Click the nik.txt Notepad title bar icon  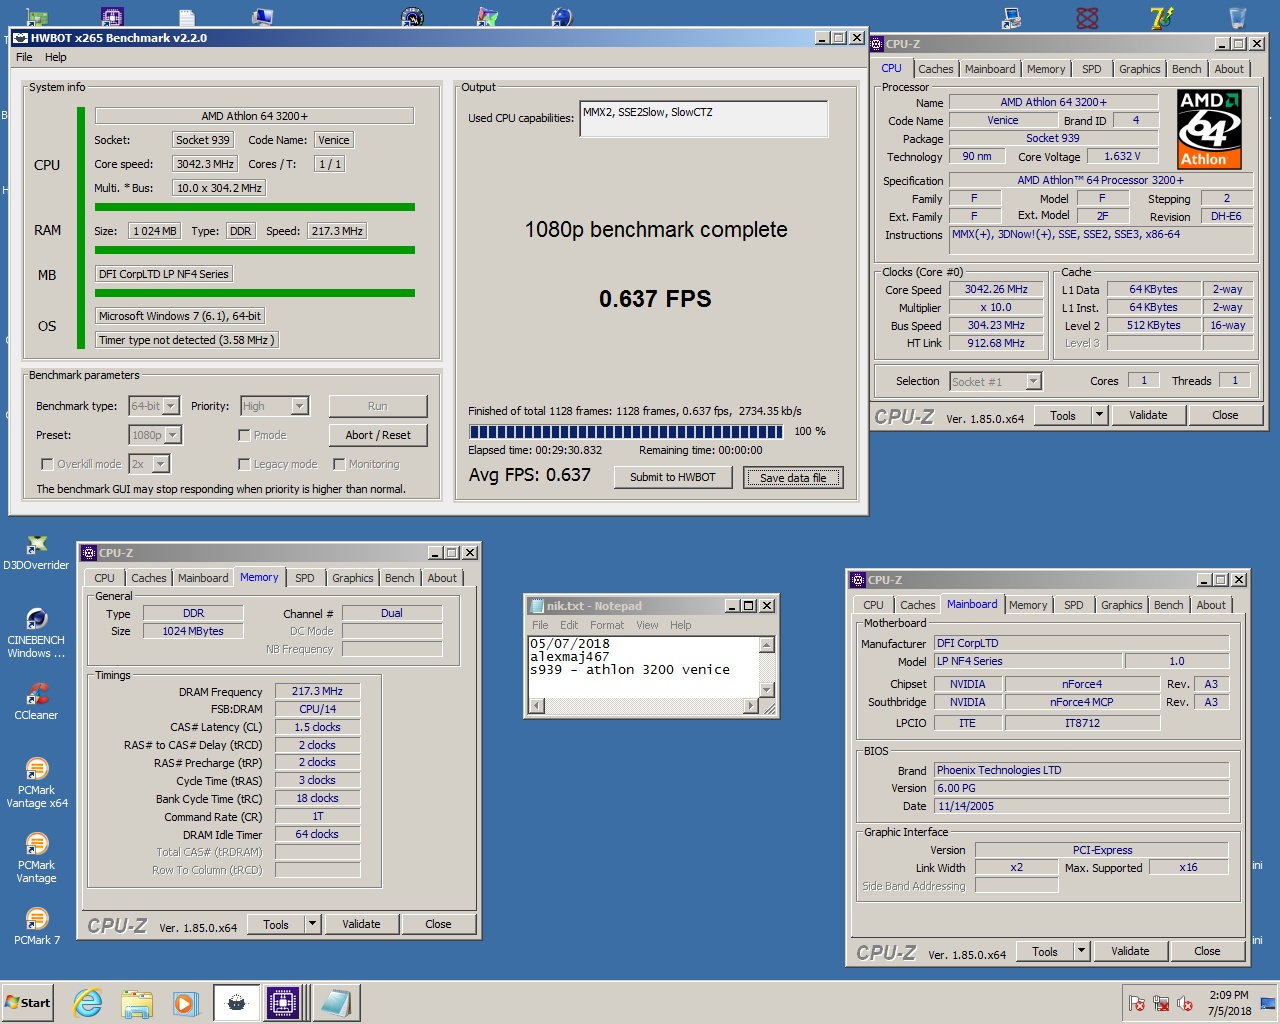pos(536,606)
